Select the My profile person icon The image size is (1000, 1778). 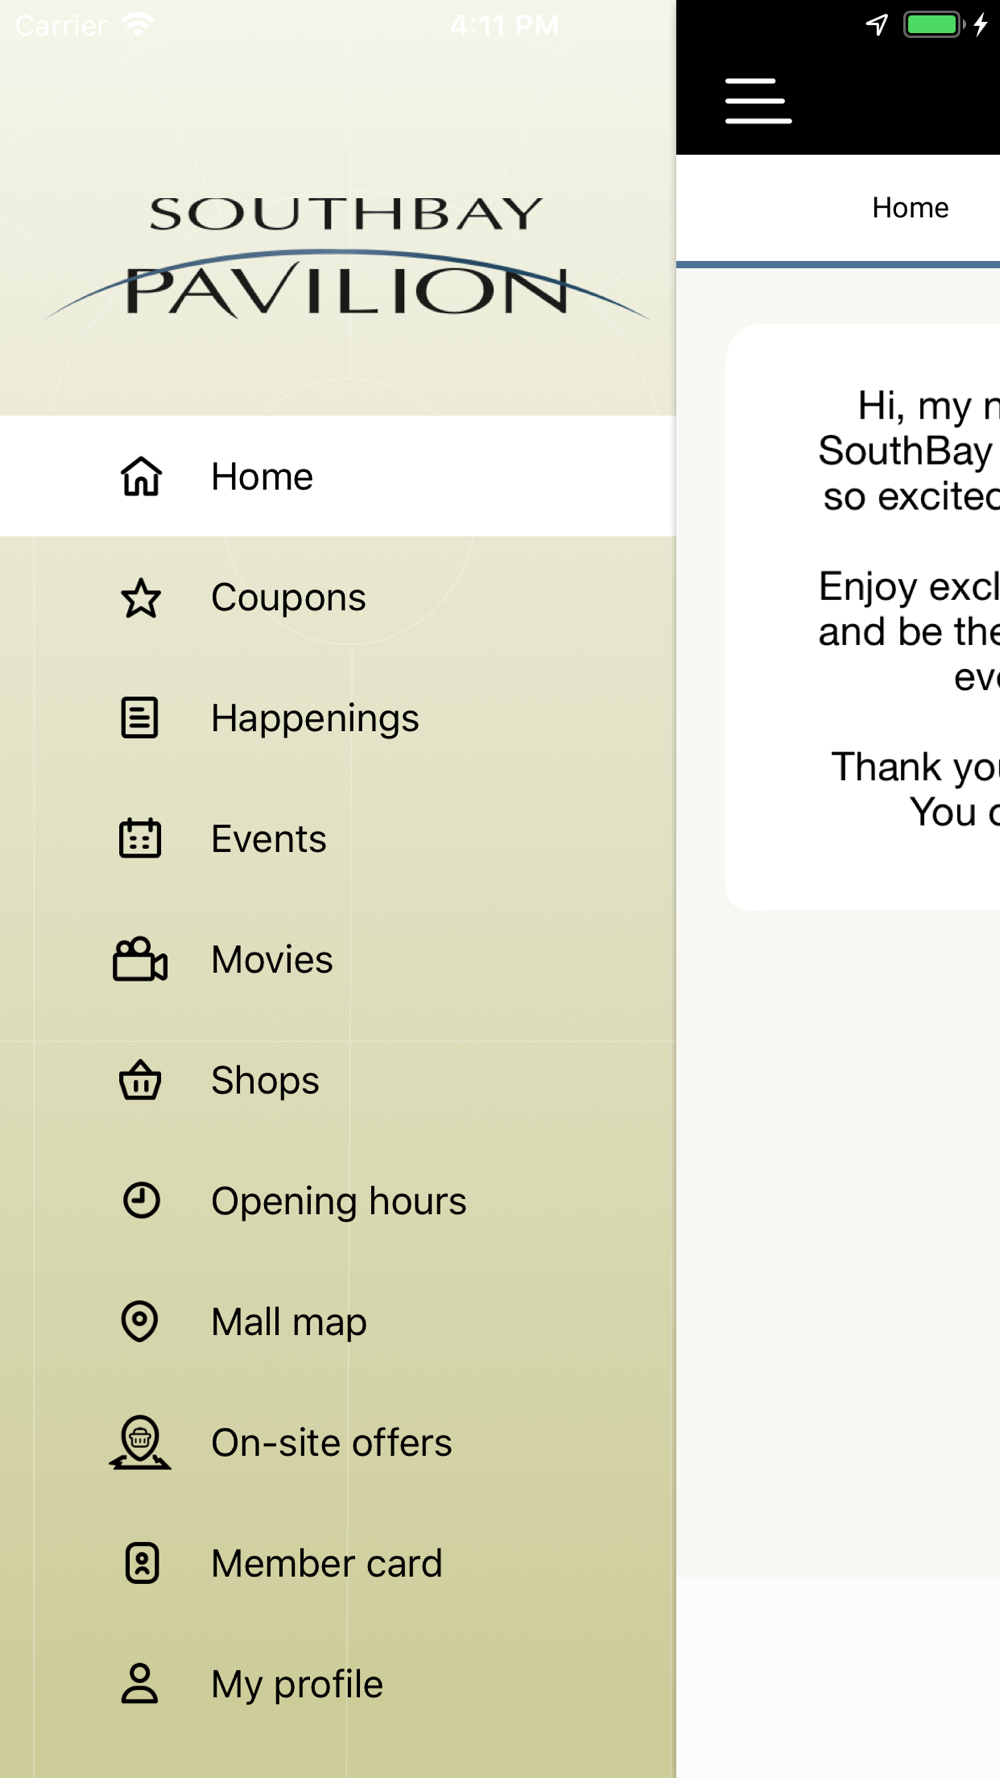tap(140, 1684)
